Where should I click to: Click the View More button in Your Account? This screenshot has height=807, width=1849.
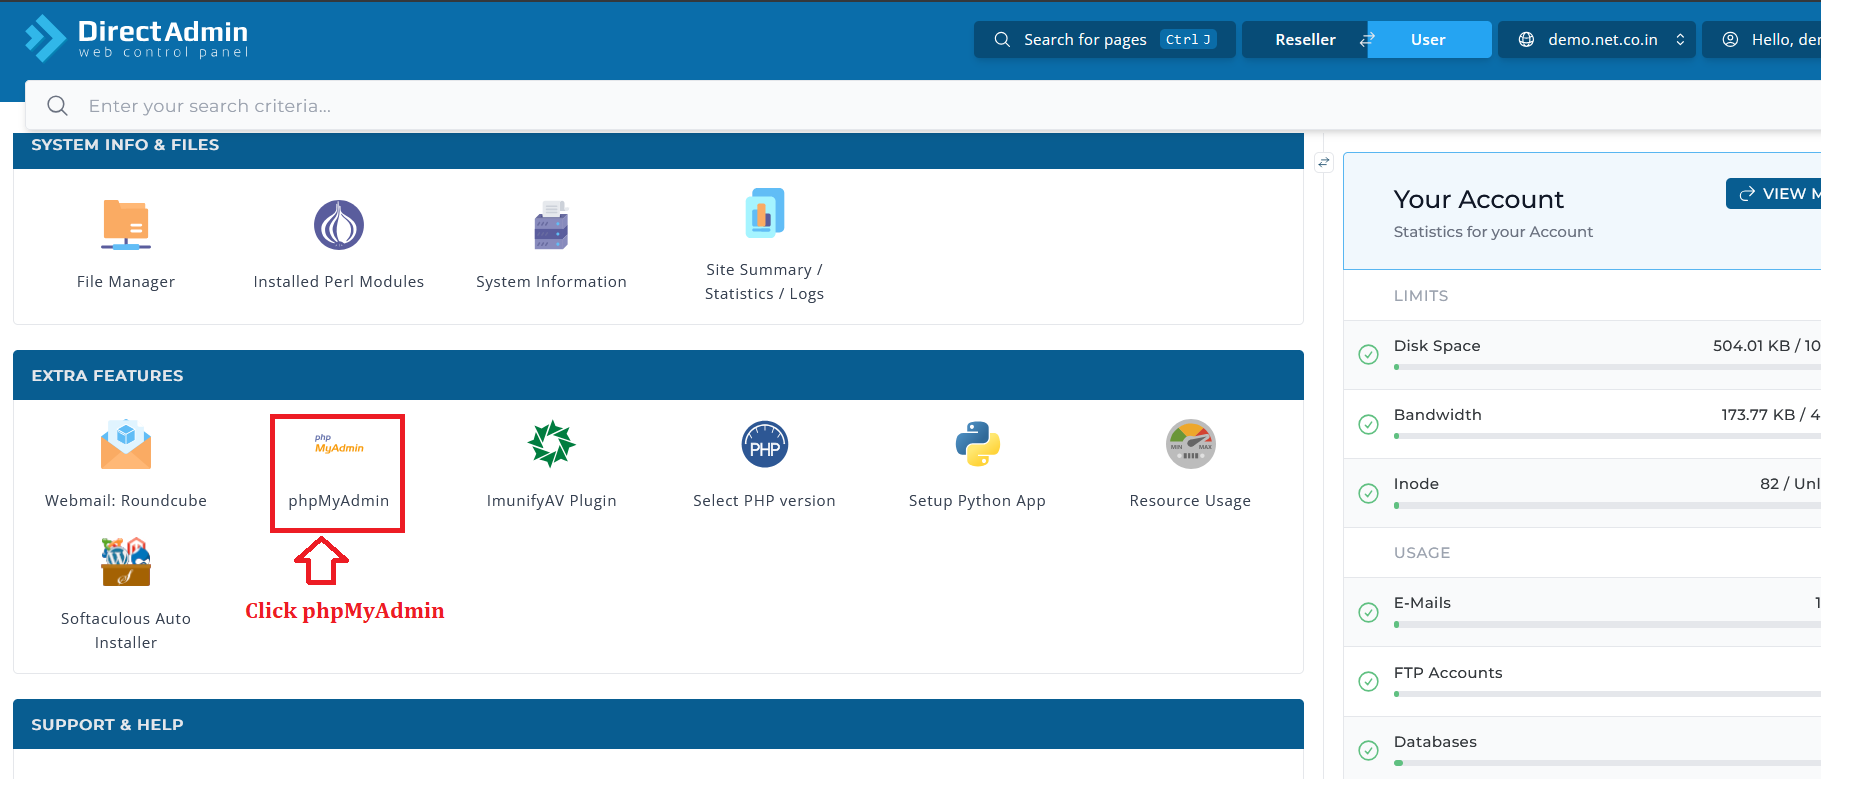1774,194
